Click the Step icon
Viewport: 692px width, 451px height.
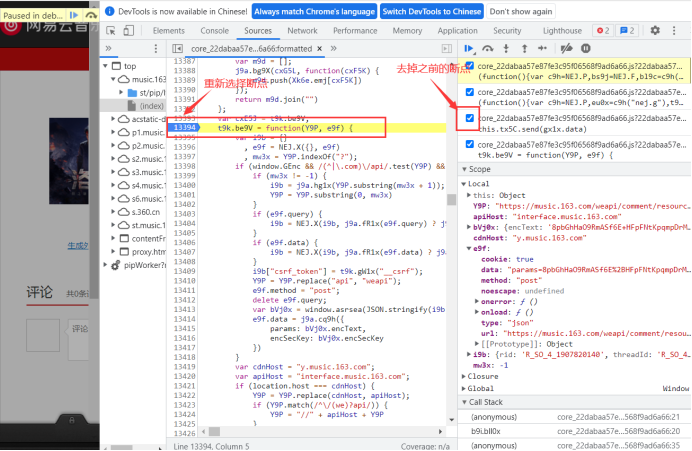542,49
